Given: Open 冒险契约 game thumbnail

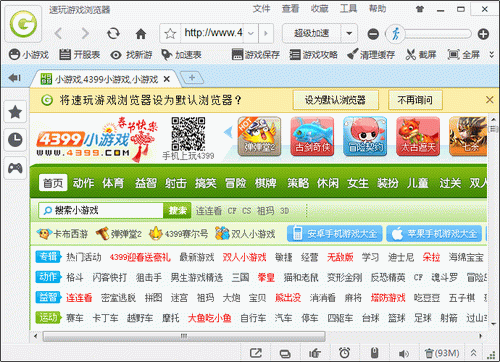Looking at the screenshot, I should 365,136.
